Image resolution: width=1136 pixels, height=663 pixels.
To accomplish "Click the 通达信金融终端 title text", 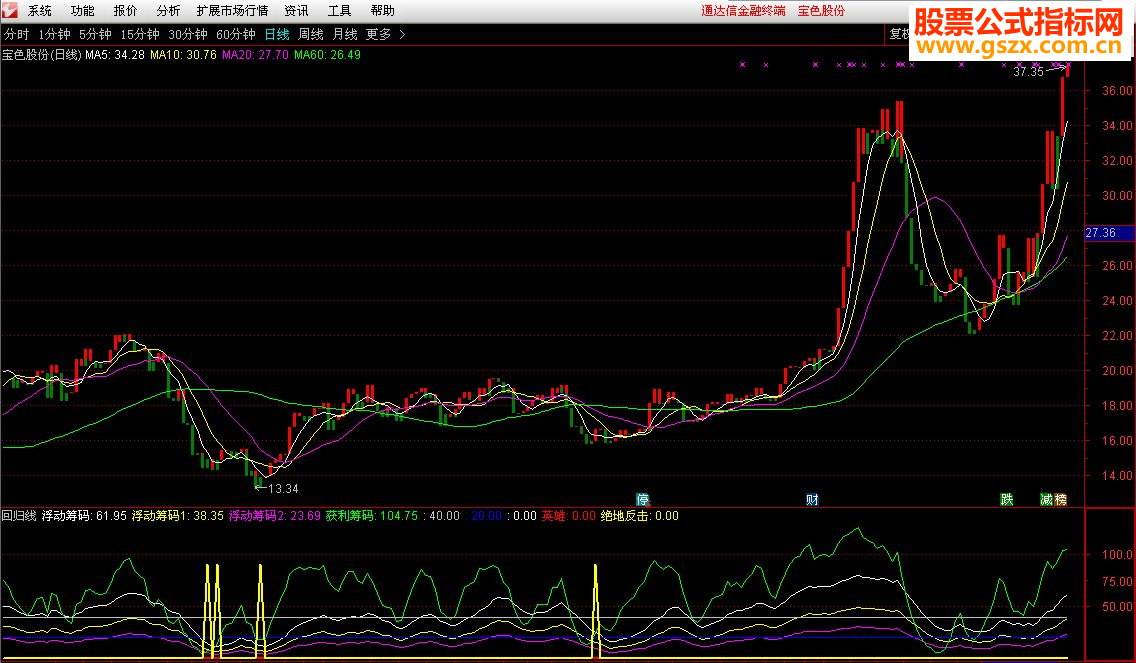I will 743,11.
